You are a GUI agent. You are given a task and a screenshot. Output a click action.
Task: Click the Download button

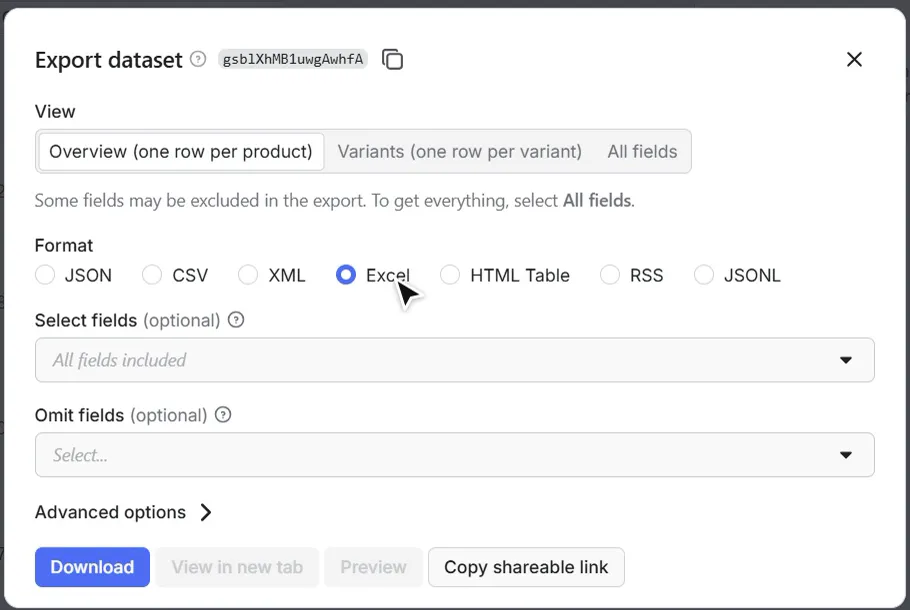[x=92, y=567]
